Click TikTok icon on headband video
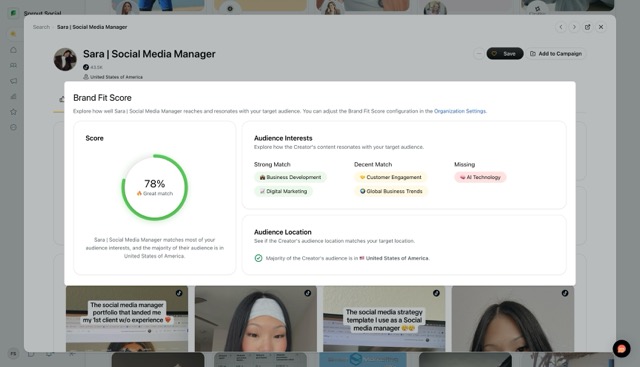 point(307,293)
